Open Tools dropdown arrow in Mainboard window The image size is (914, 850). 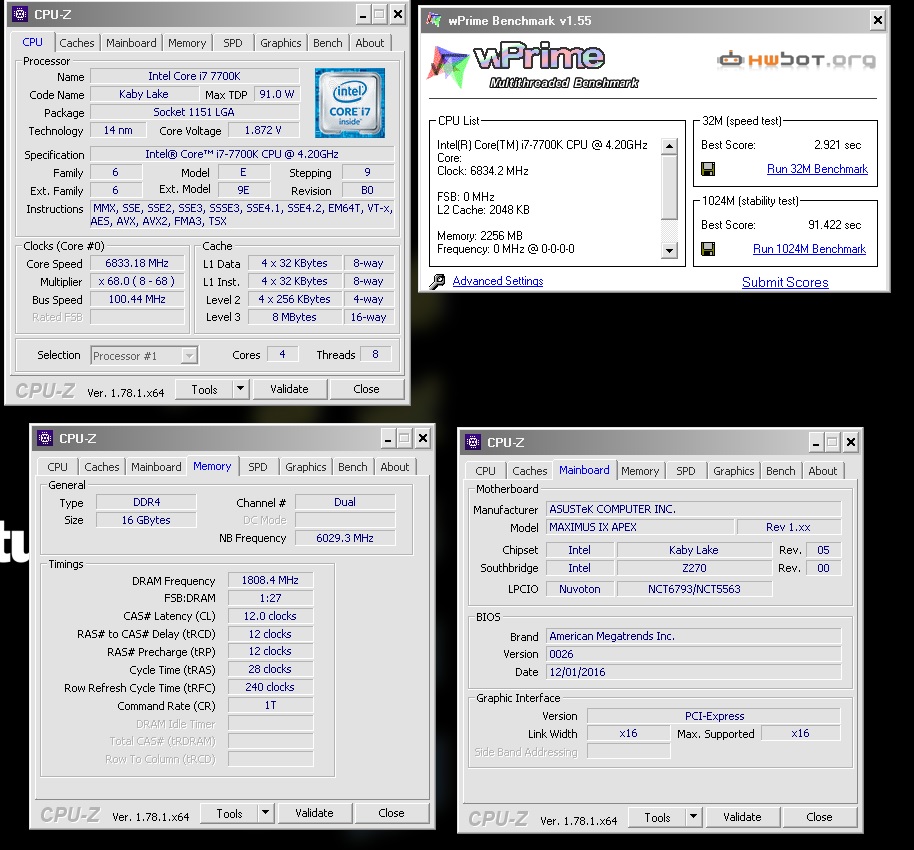tap(693, 816)
